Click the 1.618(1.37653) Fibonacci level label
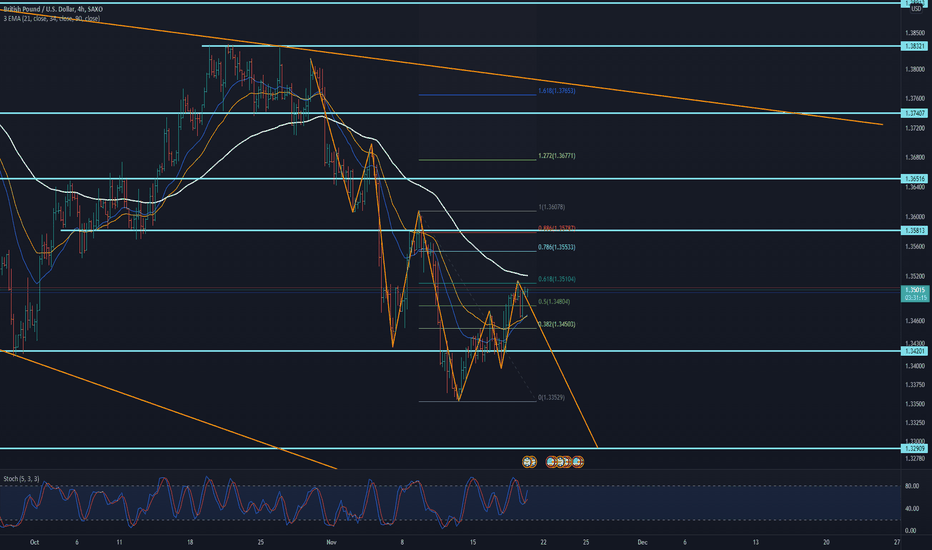 click(556, 91)
